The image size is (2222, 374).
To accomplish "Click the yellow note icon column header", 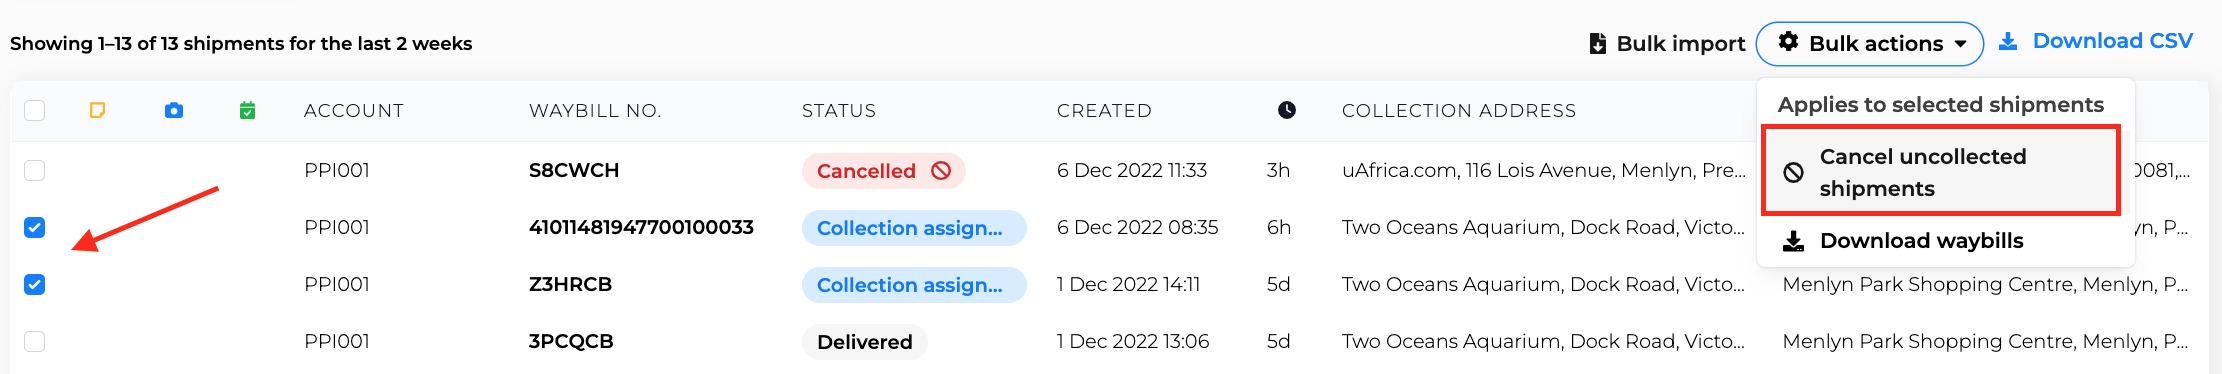I will (97, 110).
